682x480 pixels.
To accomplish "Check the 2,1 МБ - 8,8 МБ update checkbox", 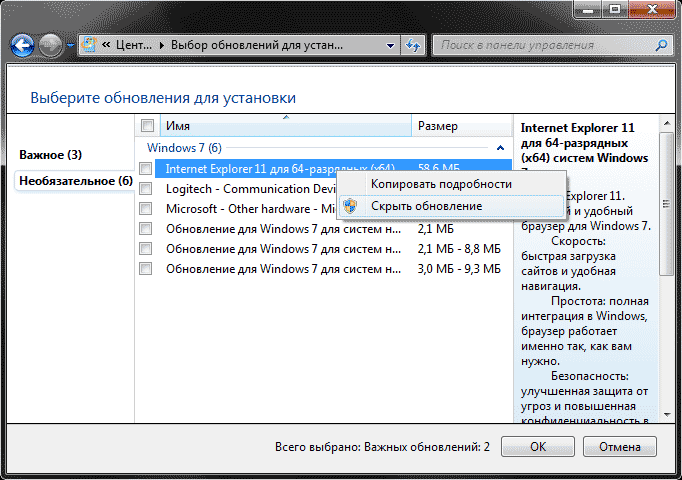I will click(146, 249).
